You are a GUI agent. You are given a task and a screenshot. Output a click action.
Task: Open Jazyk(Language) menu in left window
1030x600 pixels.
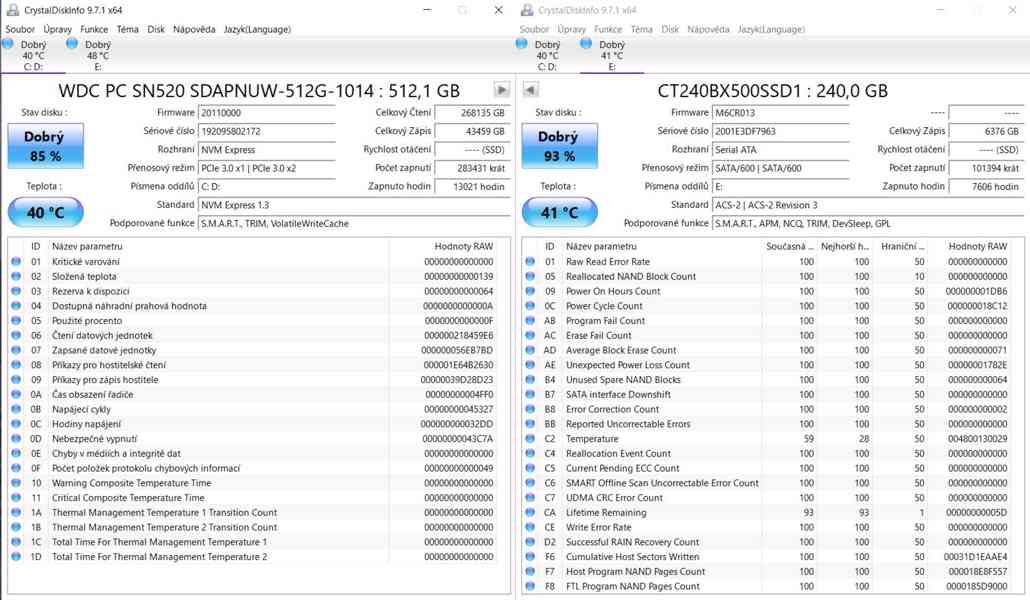coord(257,29)
